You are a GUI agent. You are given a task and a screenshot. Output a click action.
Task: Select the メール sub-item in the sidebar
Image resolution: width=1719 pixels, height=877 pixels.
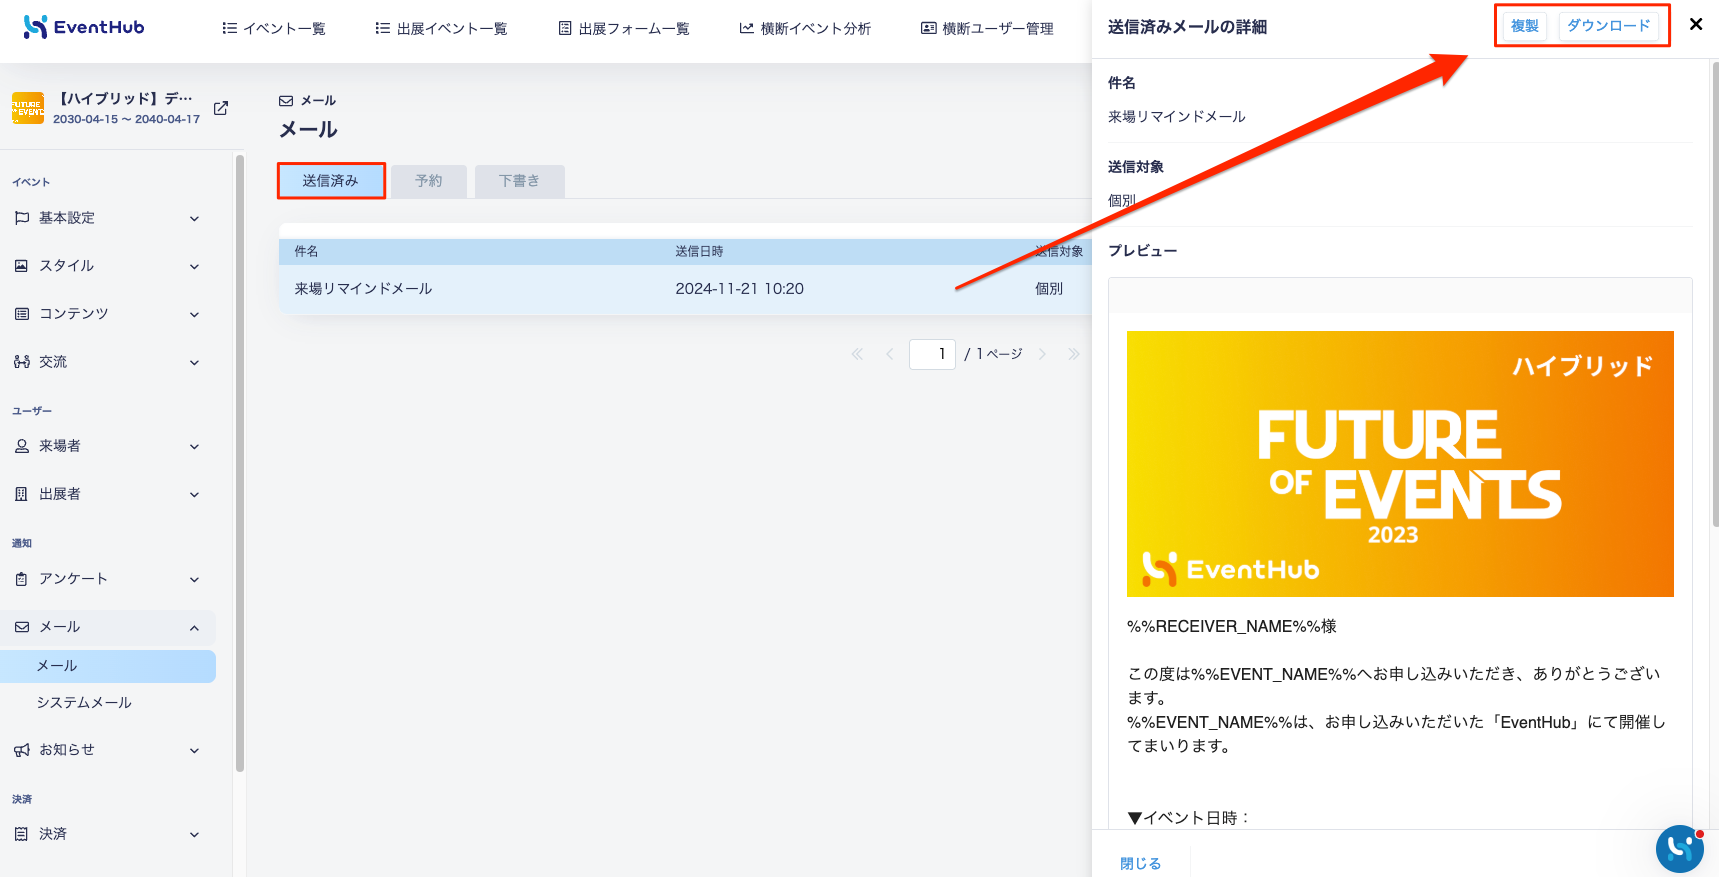[x=108, y=666]
